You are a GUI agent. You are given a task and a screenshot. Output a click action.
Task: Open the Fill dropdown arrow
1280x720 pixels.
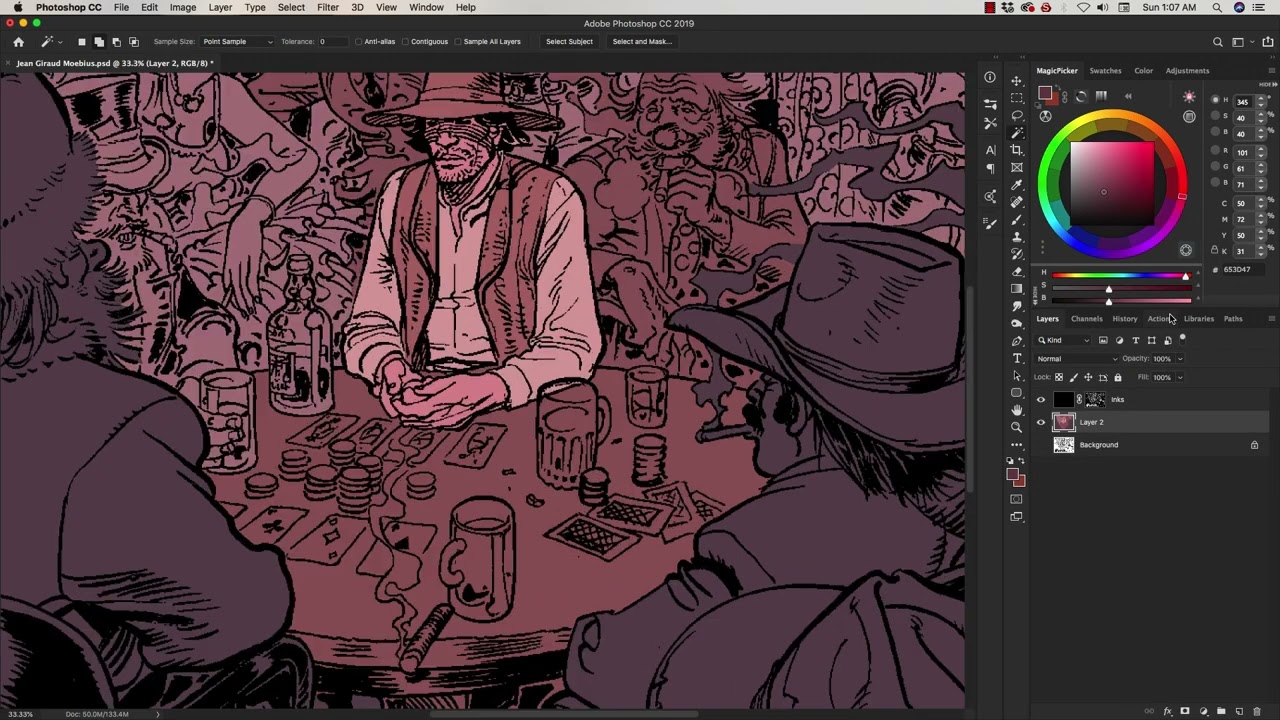[x=1179, y=377]
